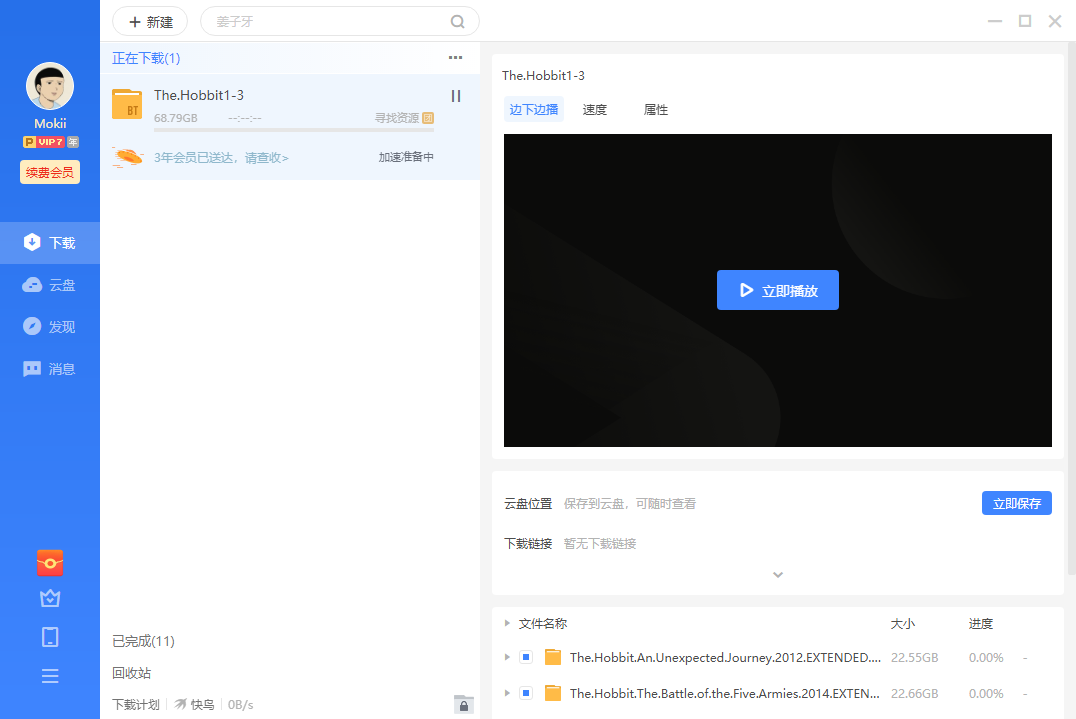Expand the download details chevron
The image size is (1076, 719).
tap(778, 575)
